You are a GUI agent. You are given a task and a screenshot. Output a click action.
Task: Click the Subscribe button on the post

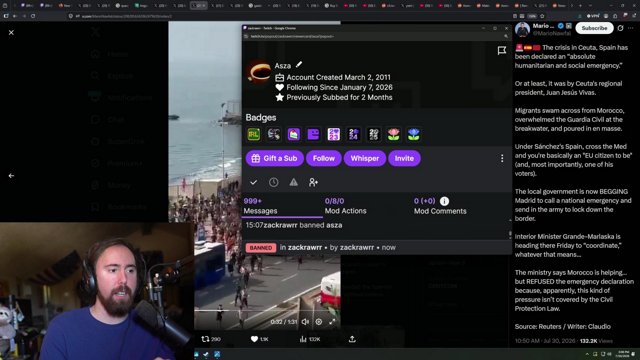(x=594, y=28)
